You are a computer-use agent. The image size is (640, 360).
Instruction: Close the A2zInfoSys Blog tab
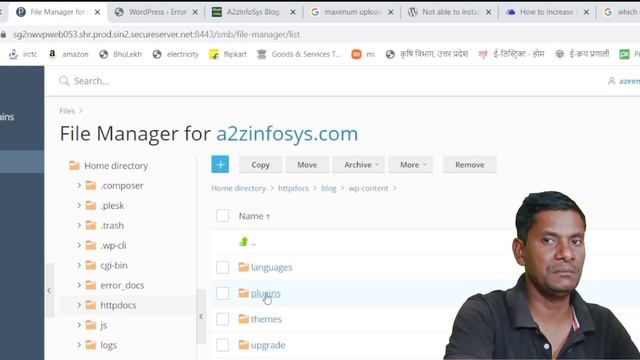point(293,12)
